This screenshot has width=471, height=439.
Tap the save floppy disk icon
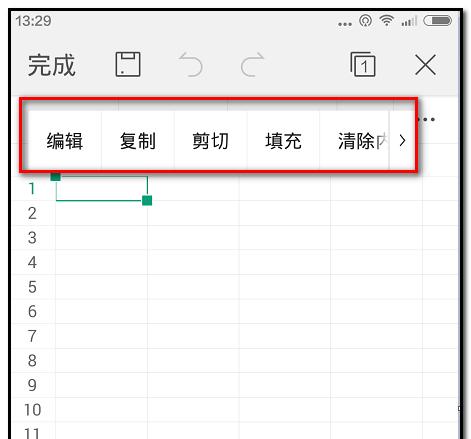[128, 64]
